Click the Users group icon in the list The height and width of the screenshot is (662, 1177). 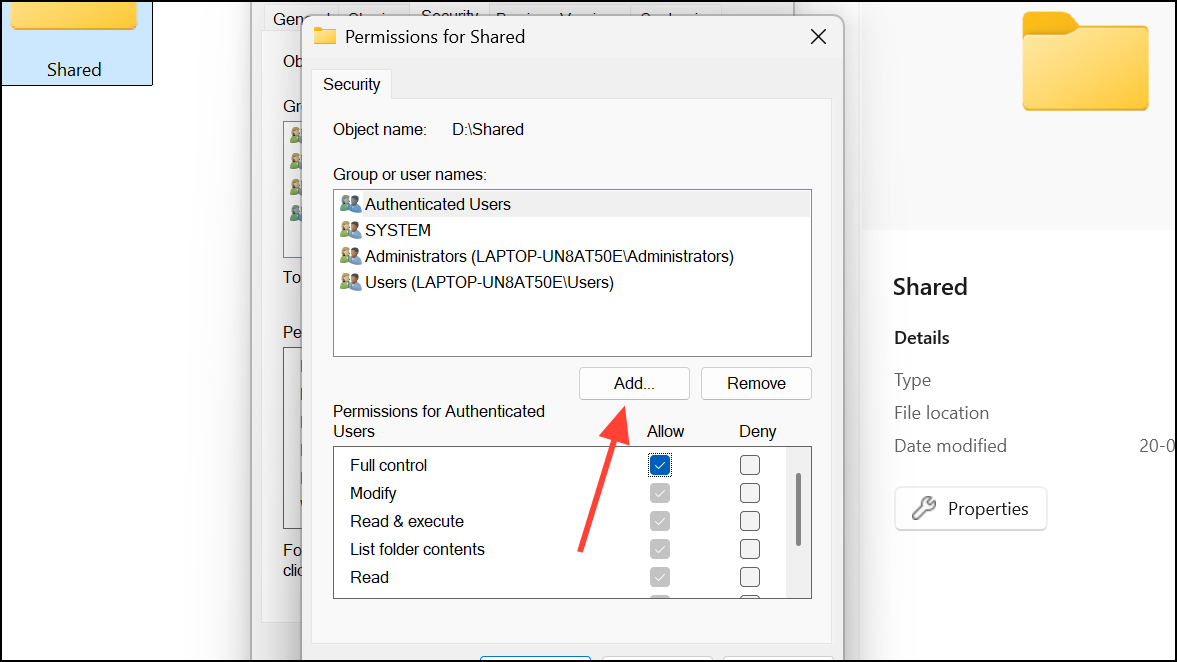point(351,282)
